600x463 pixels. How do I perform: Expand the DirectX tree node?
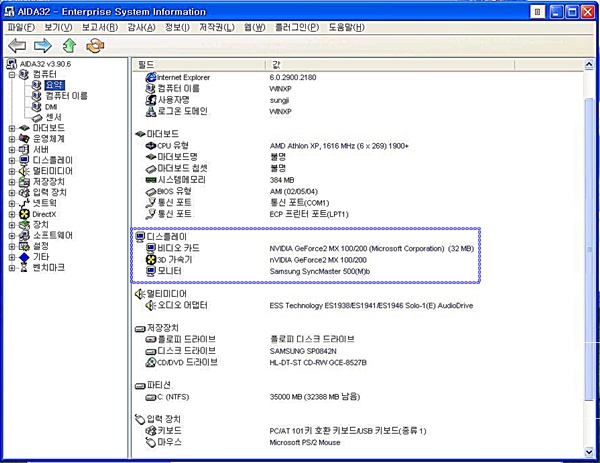click(12, 214)
